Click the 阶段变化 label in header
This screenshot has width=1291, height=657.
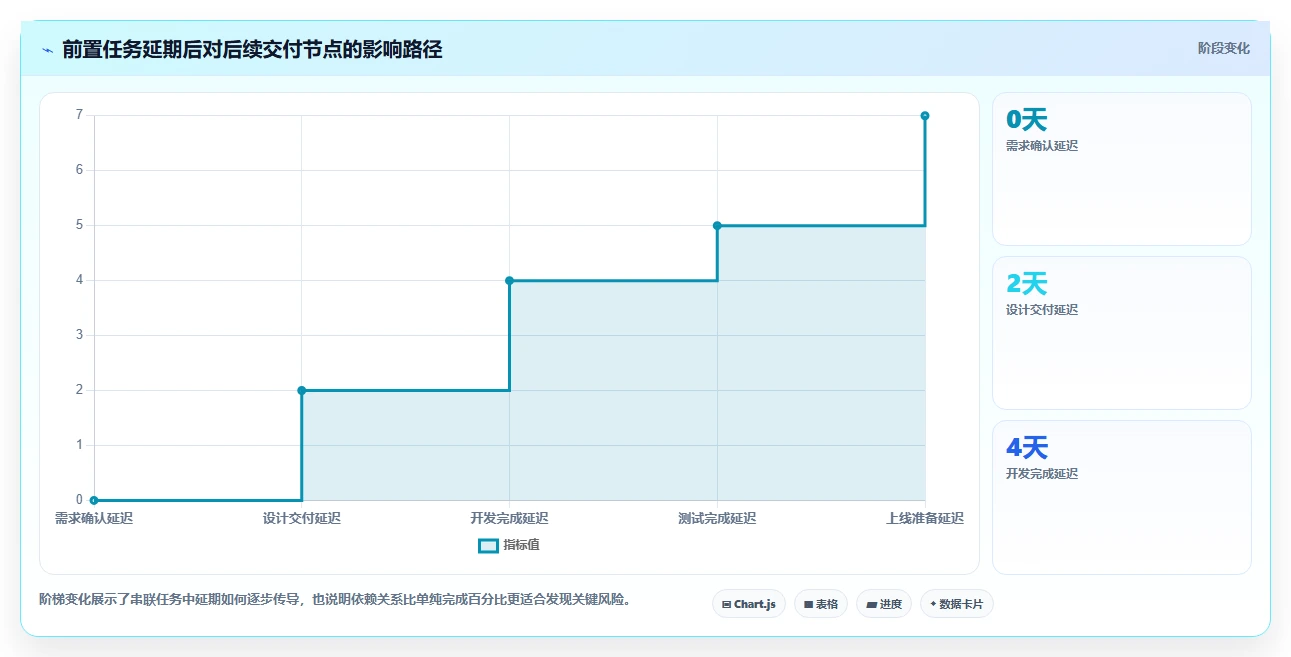1224,48
